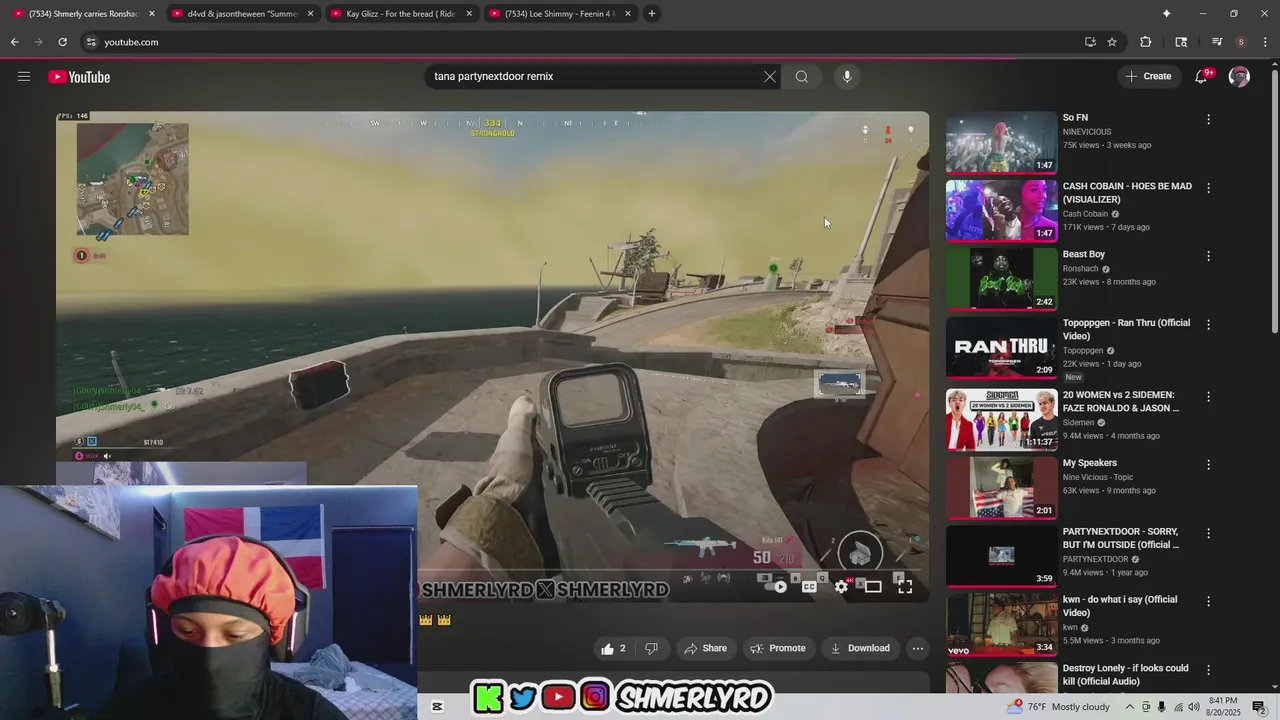Open options menu for My Speakers video
Image resolution: width=1280 pixels, height=720 pixels.
1208,465
